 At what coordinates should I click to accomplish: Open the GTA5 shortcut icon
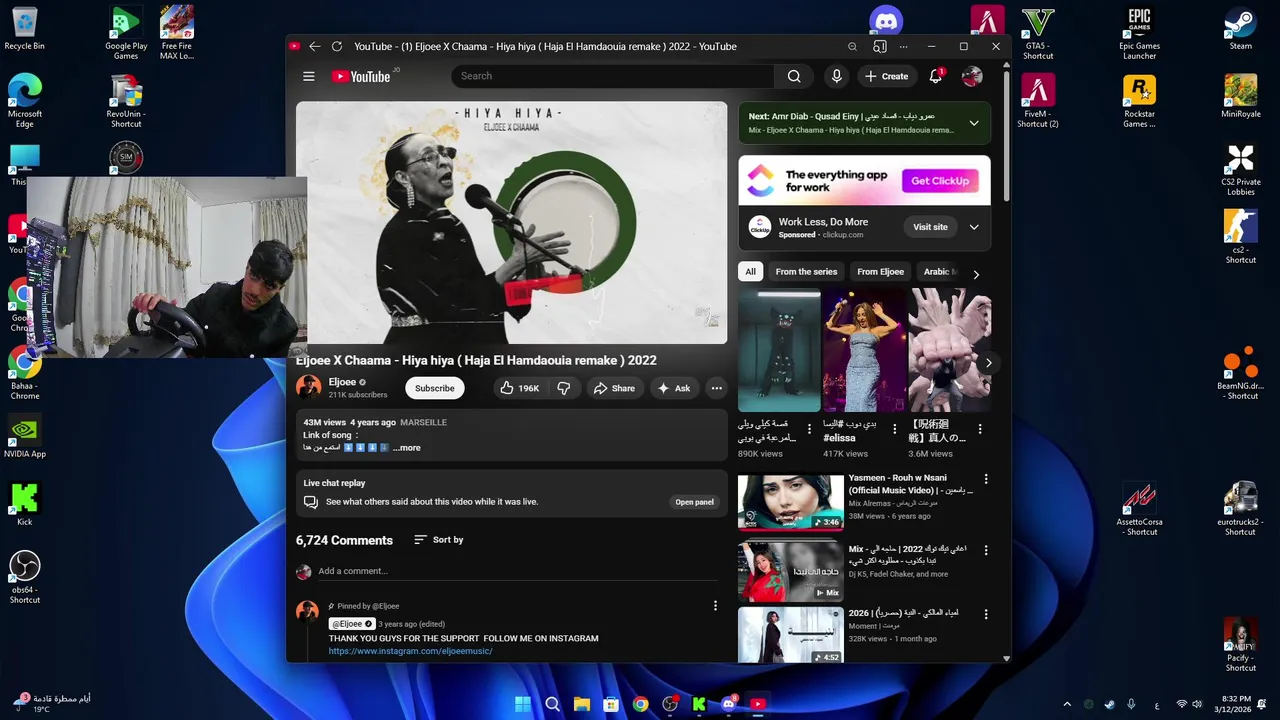tap(1038, 33)
